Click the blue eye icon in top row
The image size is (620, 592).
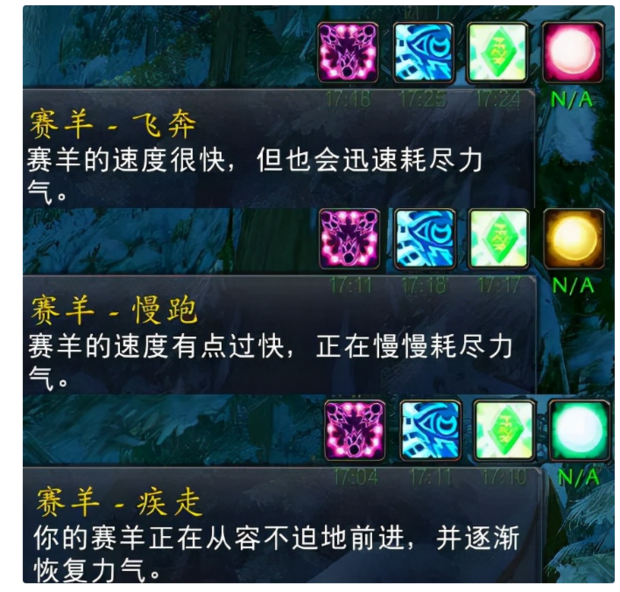tap(423, 53)
